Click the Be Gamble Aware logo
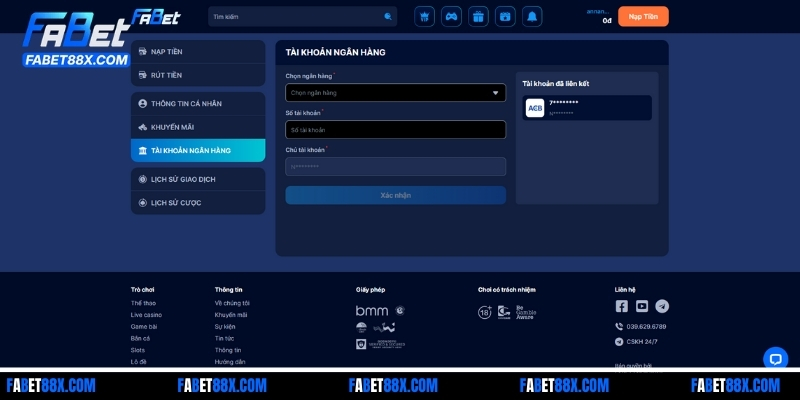 [526, 312]
